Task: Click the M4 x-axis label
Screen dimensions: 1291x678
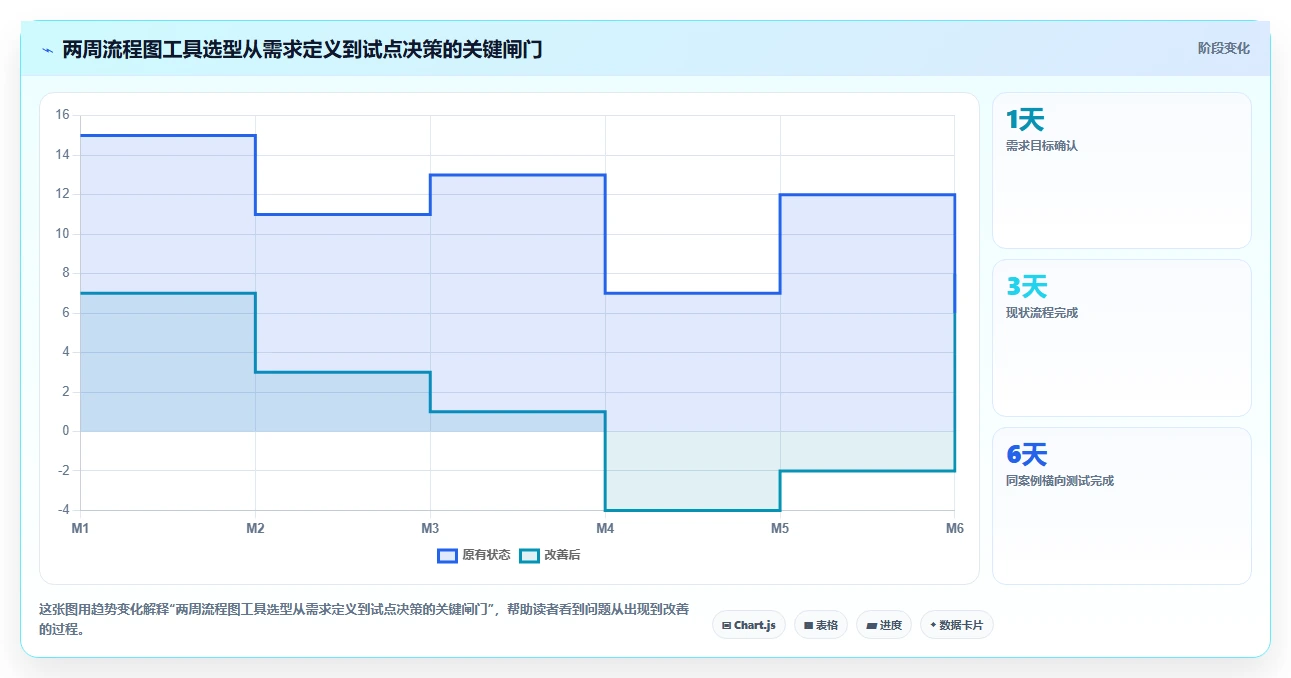Action: 605,528
